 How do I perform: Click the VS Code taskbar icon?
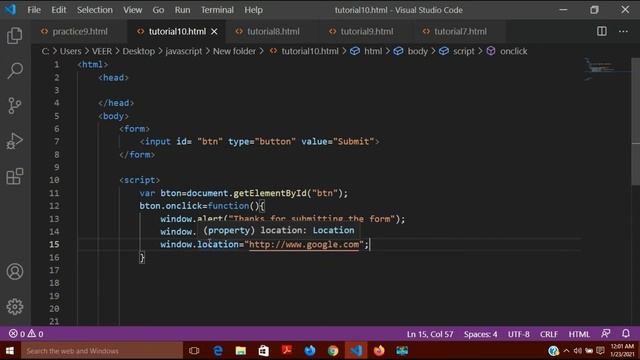[356, 351]
